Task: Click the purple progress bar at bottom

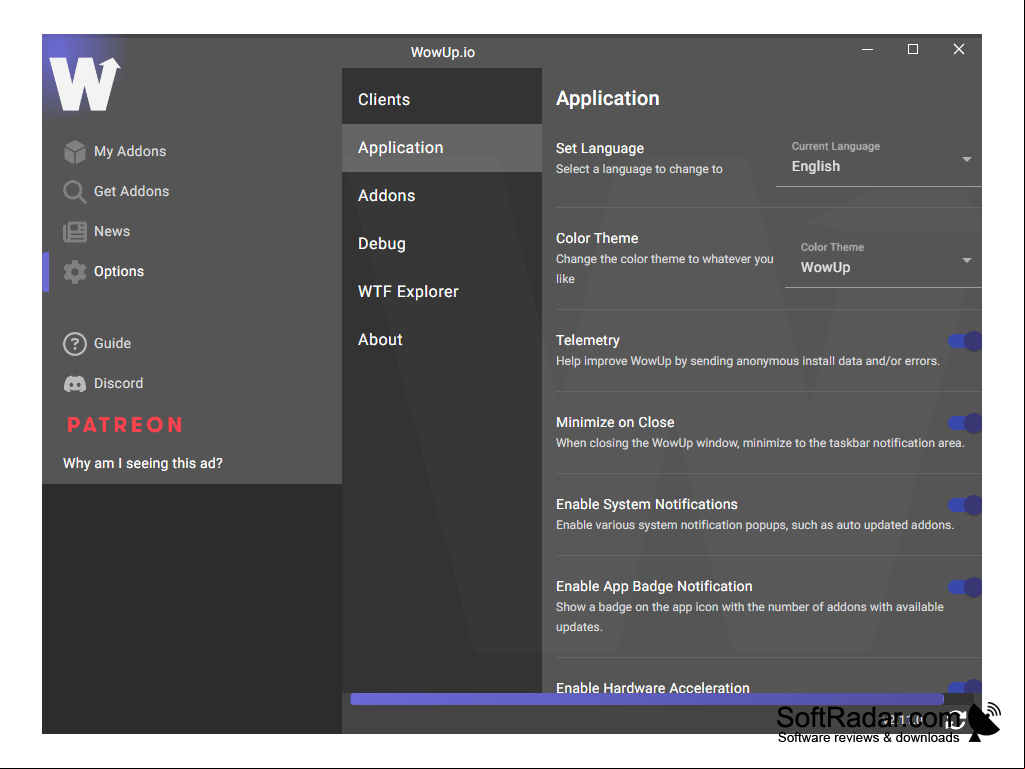Action: (647, 699)
